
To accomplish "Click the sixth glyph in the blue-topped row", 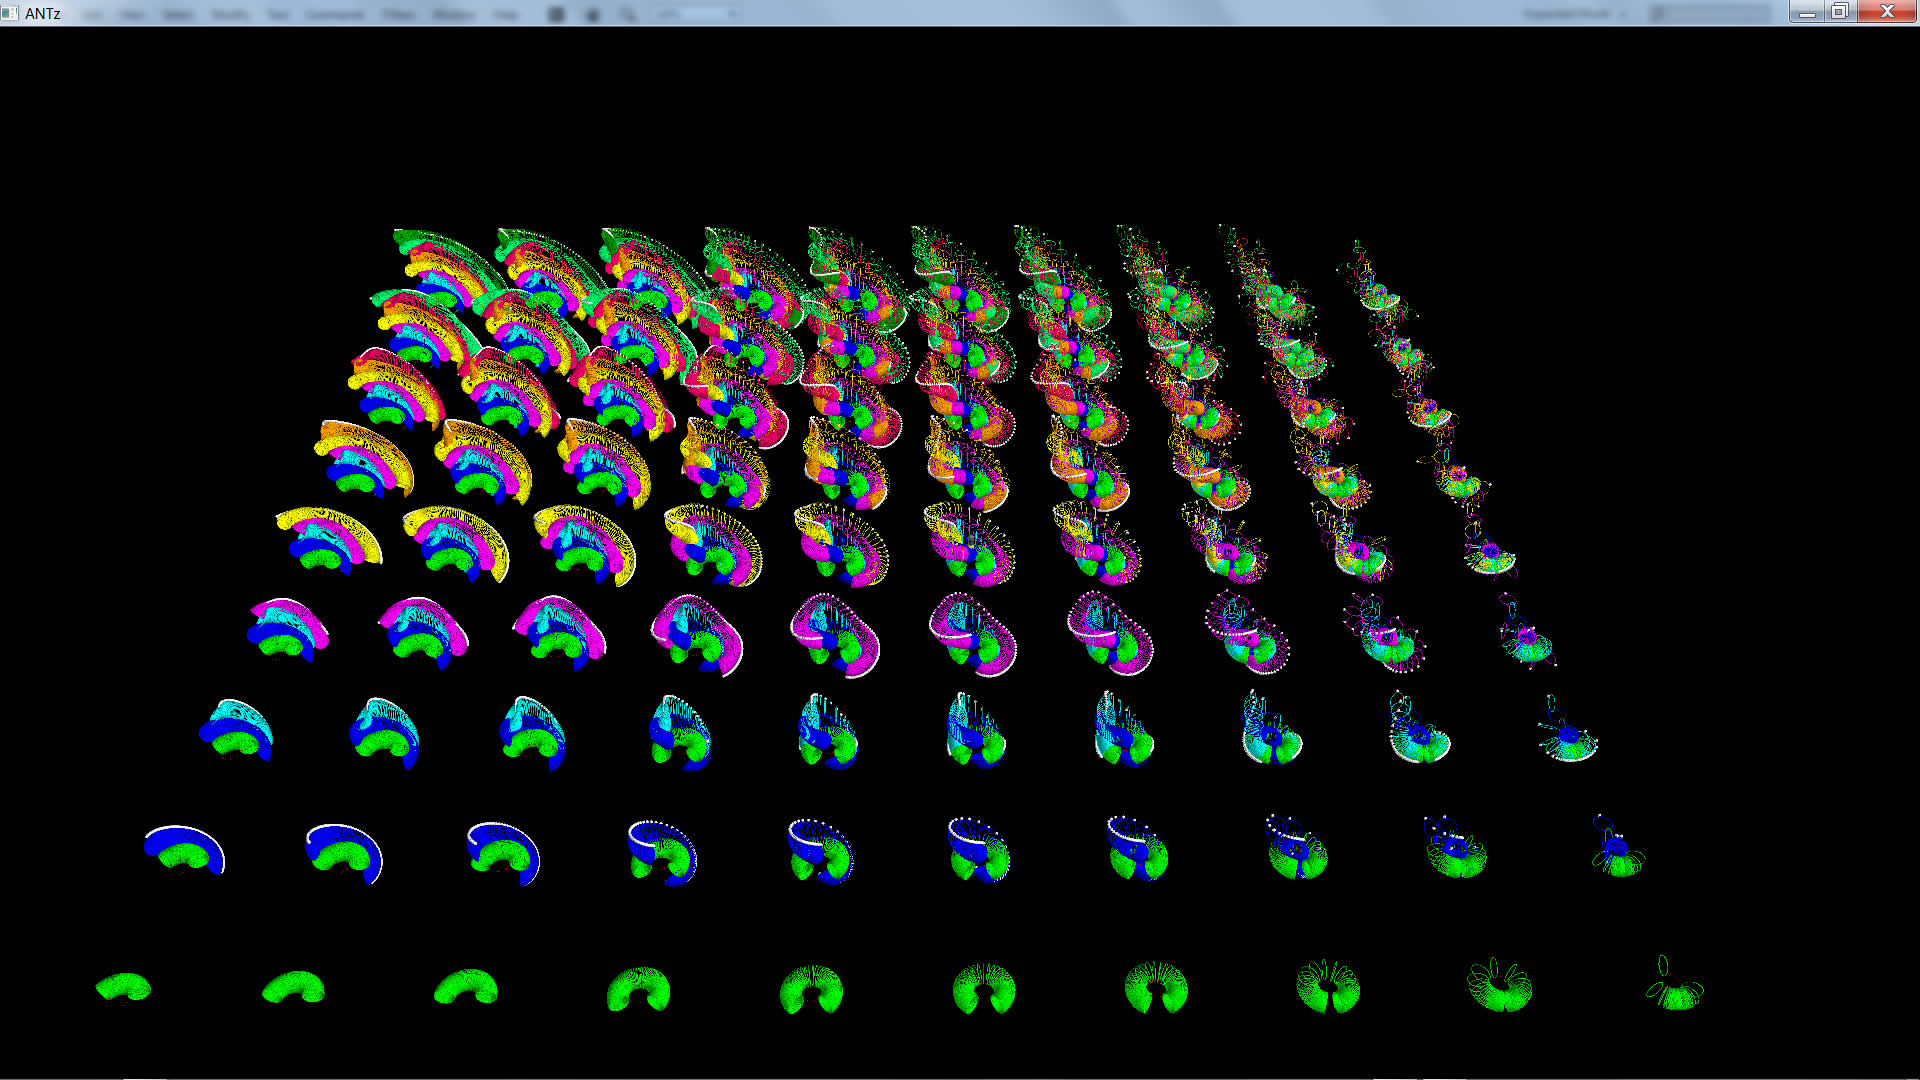I will click(978, 850).
